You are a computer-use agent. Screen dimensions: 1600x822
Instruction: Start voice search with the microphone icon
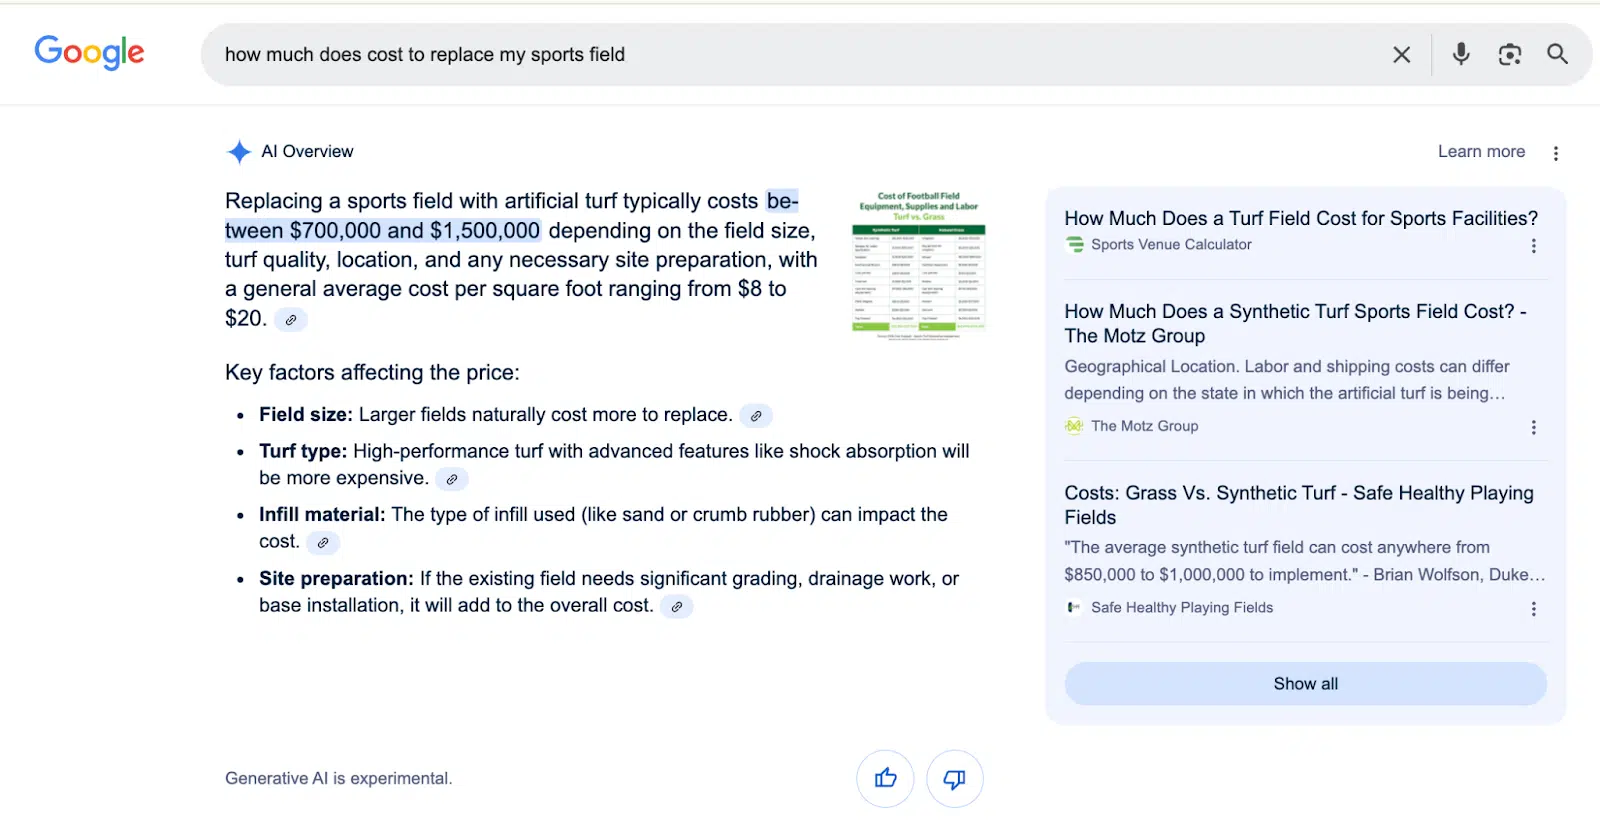(x=1461, y=54)
